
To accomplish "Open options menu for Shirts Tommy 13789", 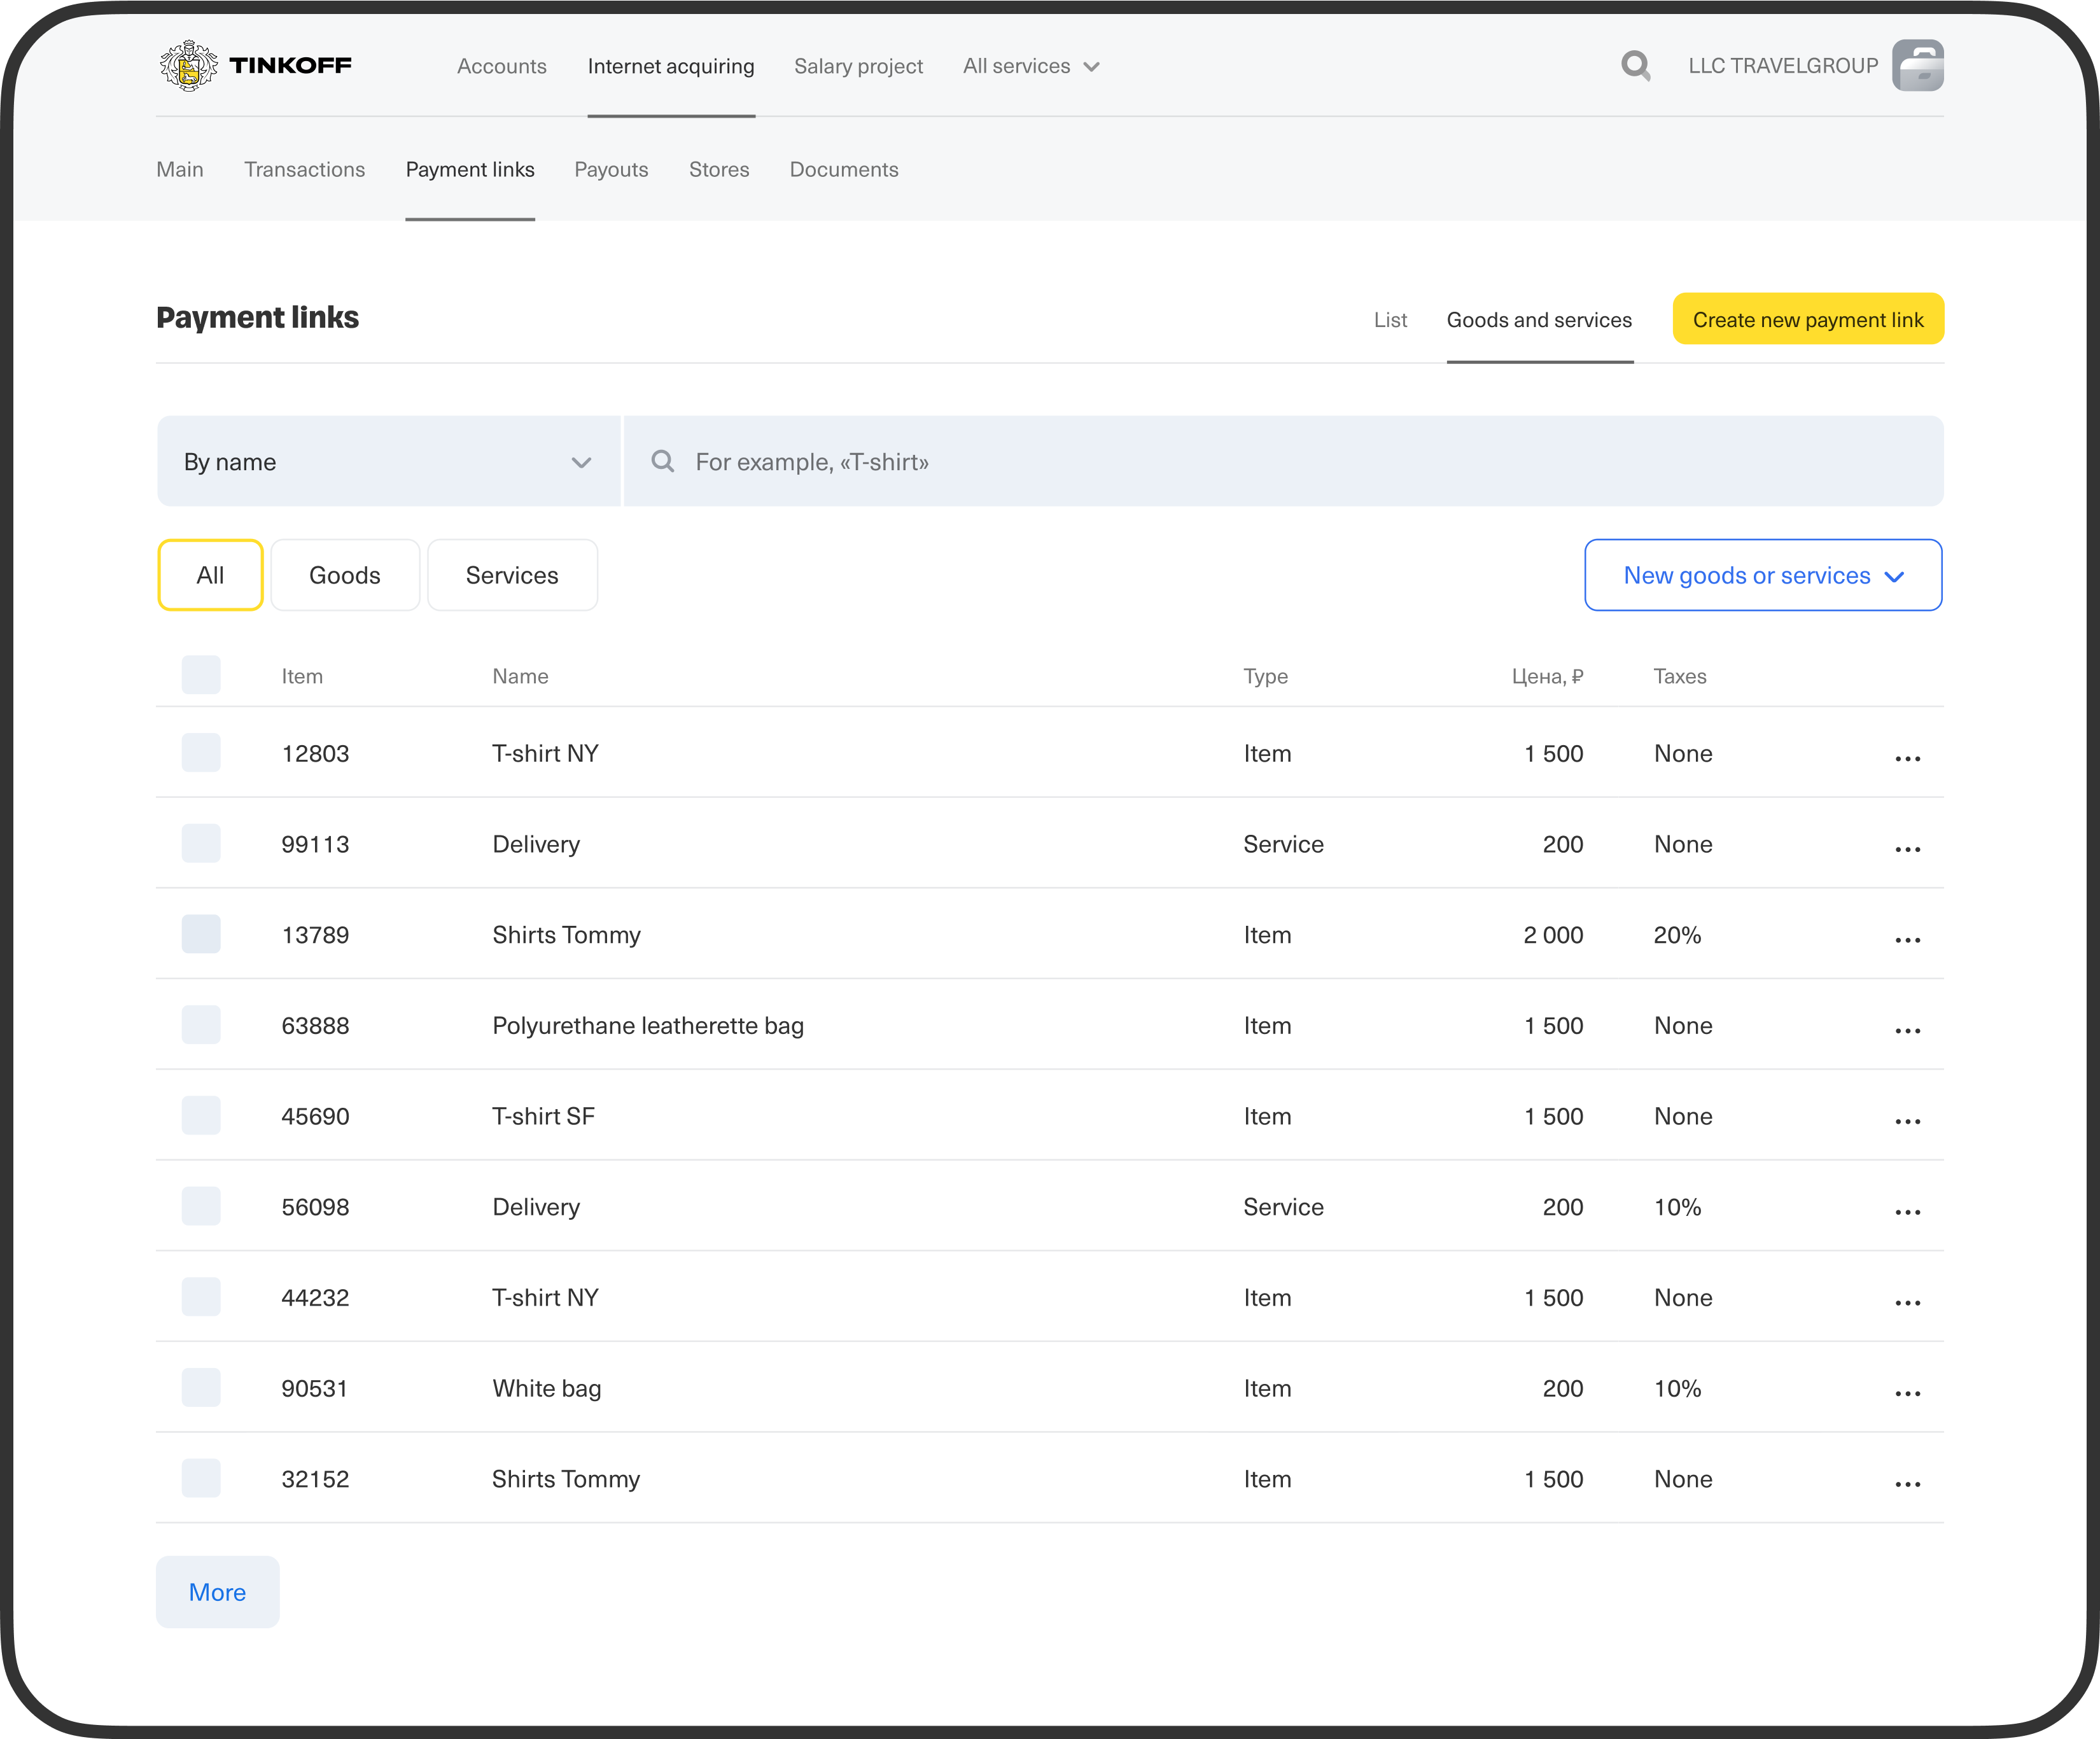I will [x=1907, y=940].
